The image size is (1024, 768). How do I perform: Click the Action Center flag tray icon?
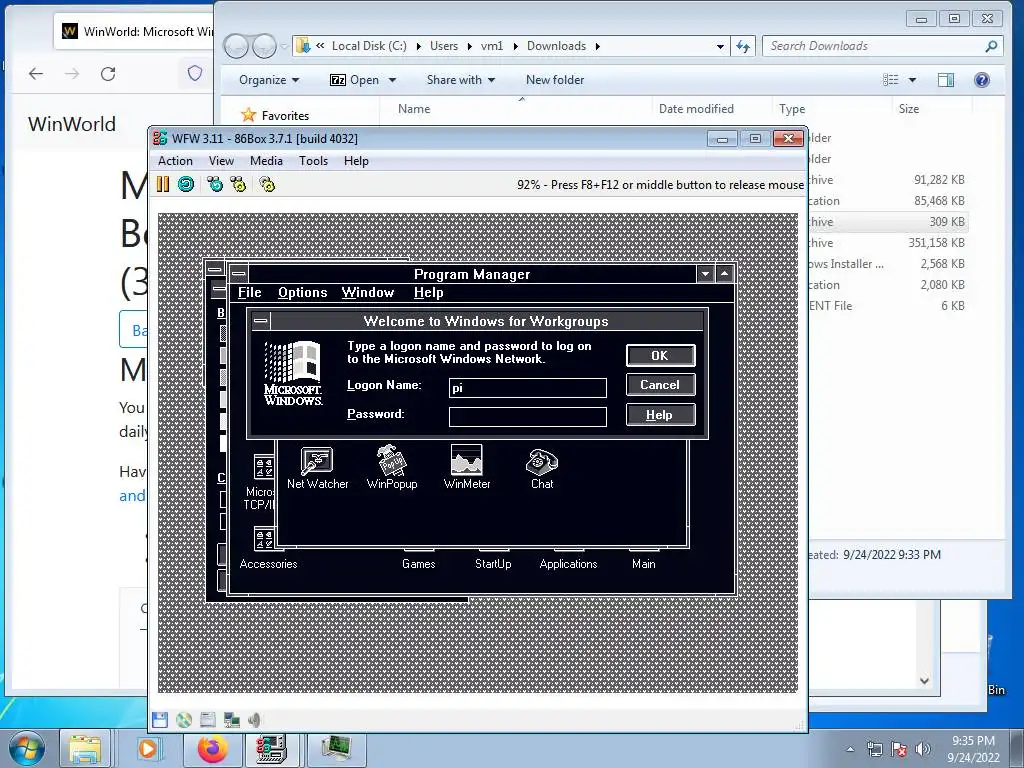click(899, 748)
